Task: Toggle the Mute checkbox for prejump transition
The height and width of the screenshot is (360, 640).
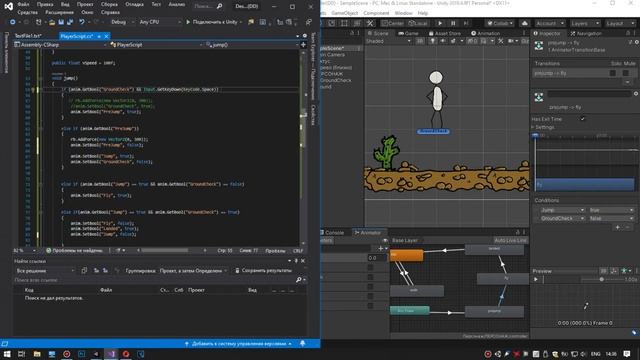Action: click(x=625, y=73)
